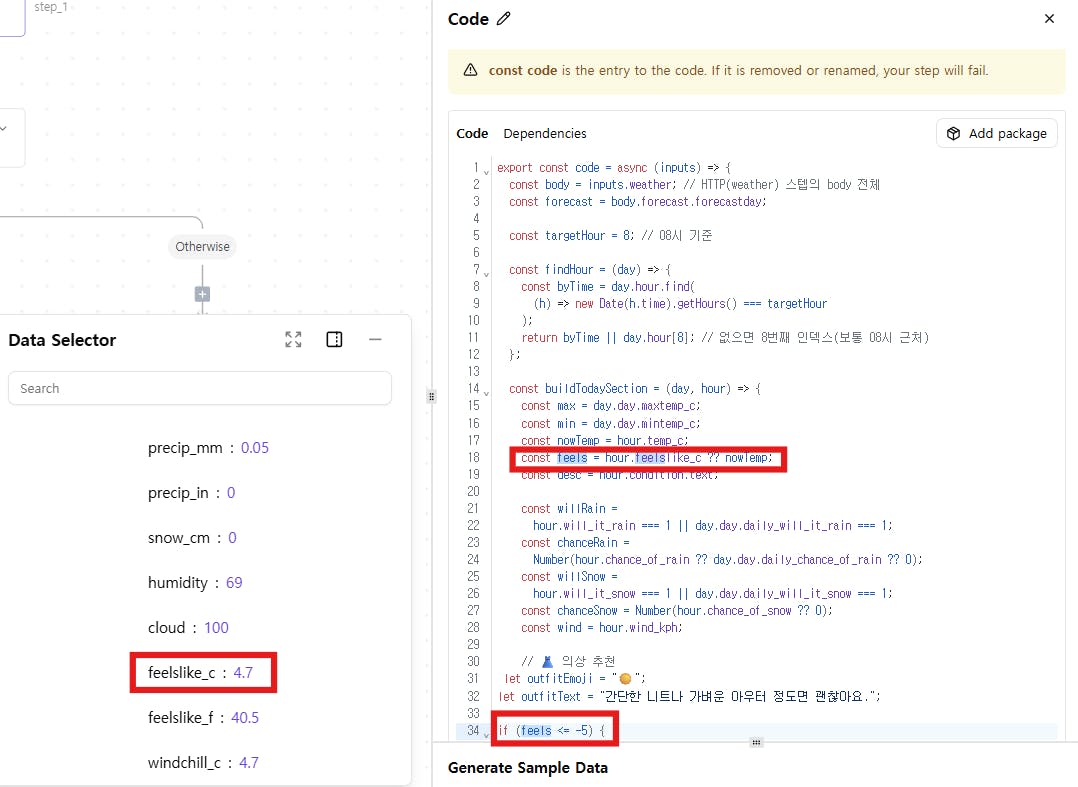This screenshot has width=1078, height=787.
Task: Select the precip_mm : 0.05 data entry
Action: tap(208, 448)
